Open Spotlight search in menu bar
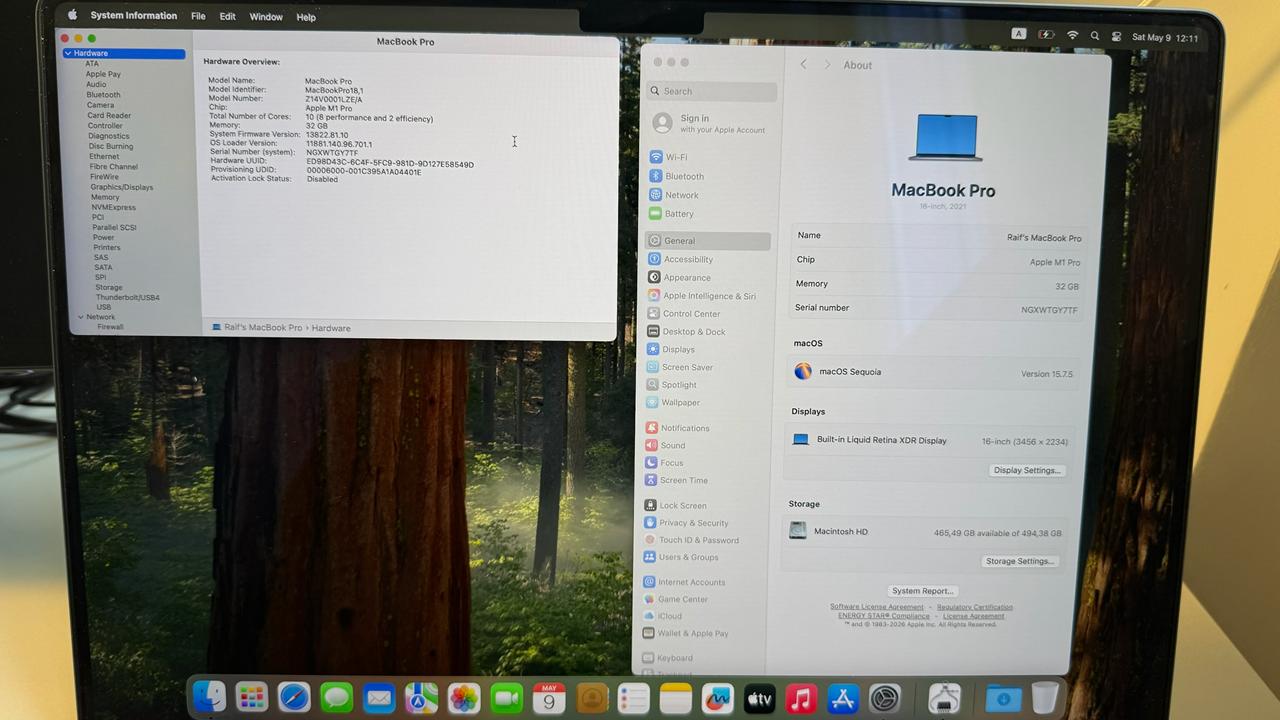Image resolution: width=1280 pixels, height=720 pixels. (1095, 36)
